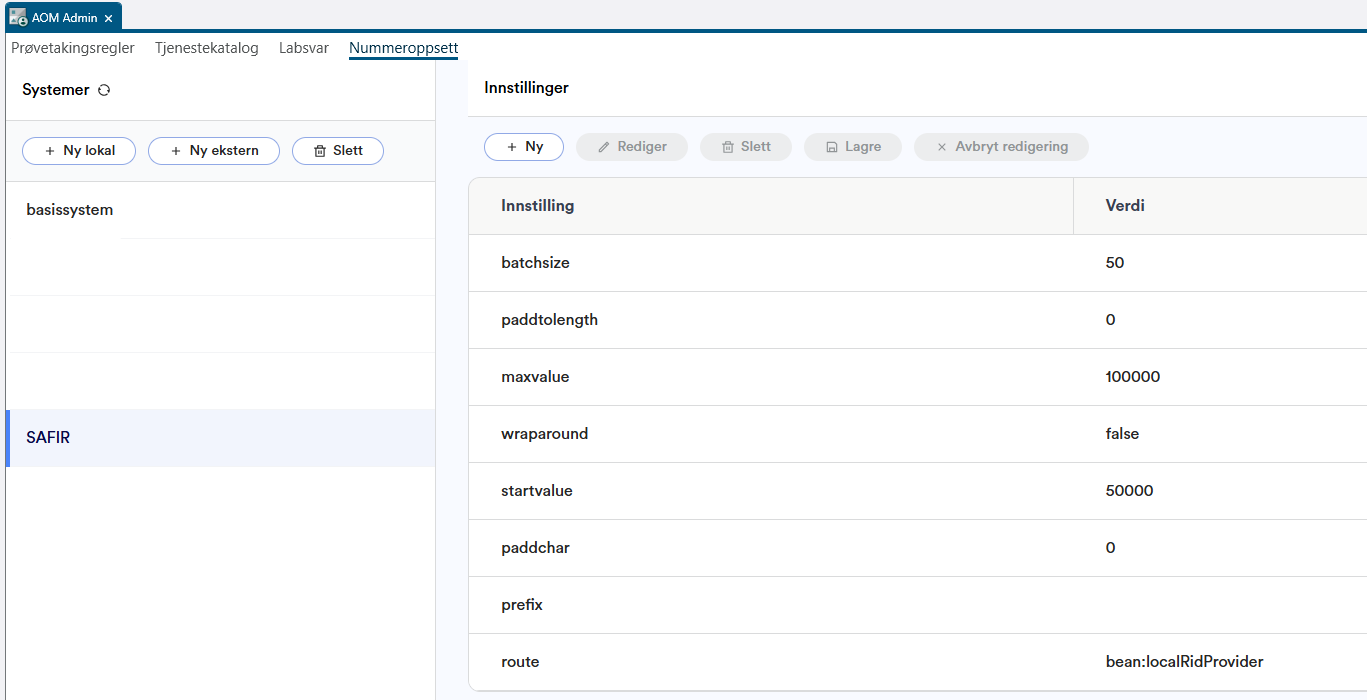Choose SAFIR in the systems list
The height and width of the screenshot is (700, 1367).
48,438
